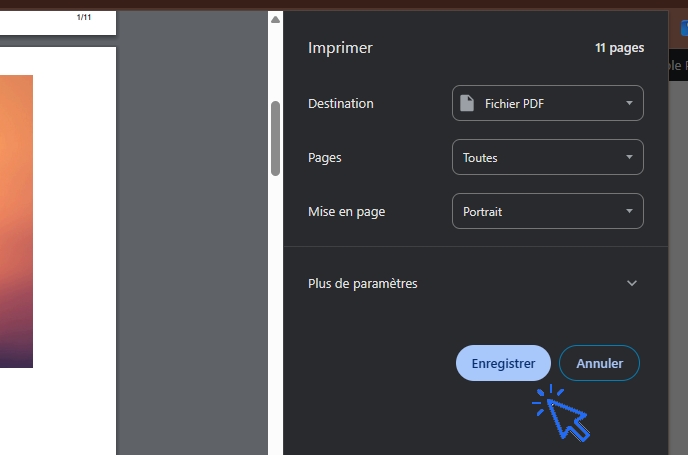This screenshot has height=455, width=688.
Task: Click the Imprimer dialog title
Action: coord(340,48)
